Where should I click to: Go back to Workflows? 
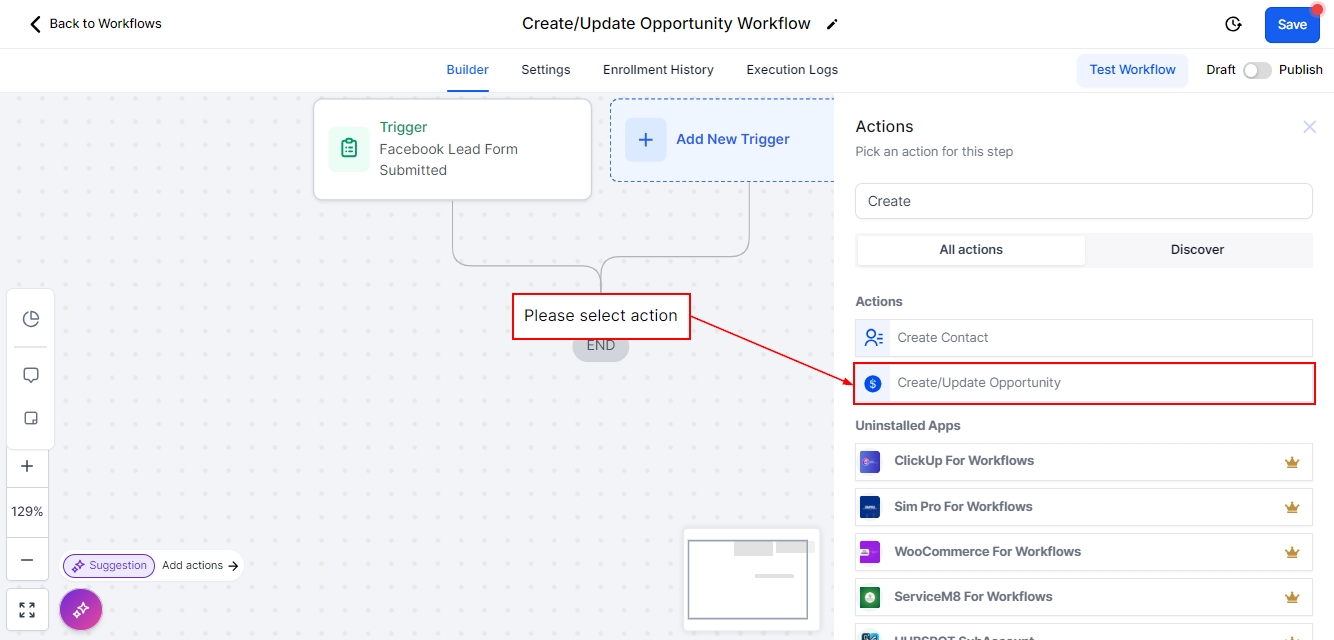click(95, 23)
